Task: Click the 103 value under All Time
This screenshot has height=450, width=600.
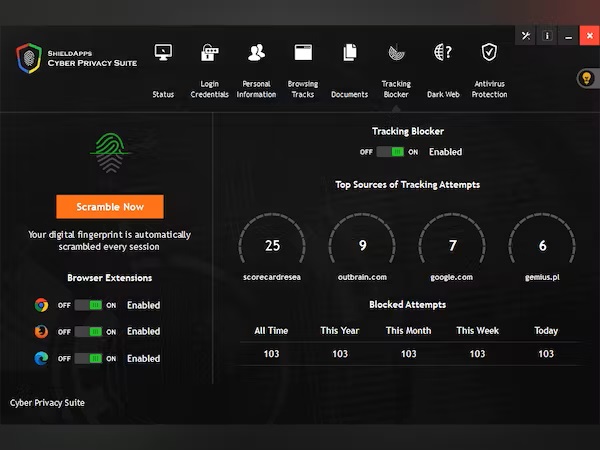Action: click(x=271, y=354)
